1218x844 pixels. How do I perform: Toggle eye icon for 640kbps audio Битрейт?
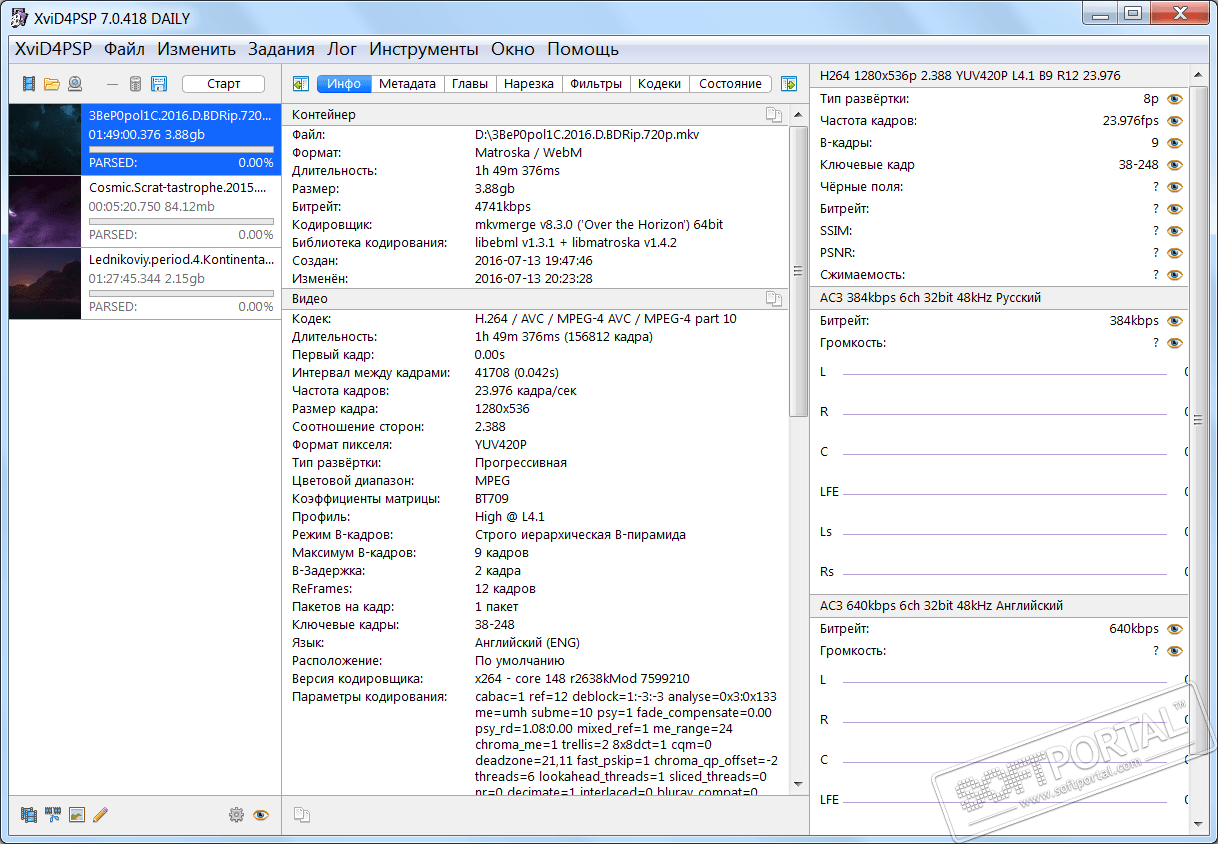(1174, 629)
